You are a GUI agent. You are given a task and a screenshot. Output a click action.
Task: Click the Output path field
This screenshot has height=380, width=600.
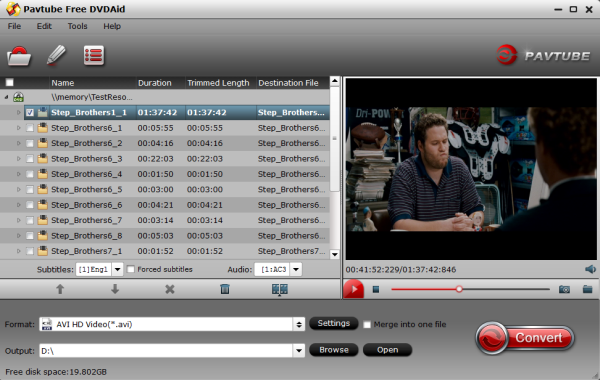tap(167, 351)
